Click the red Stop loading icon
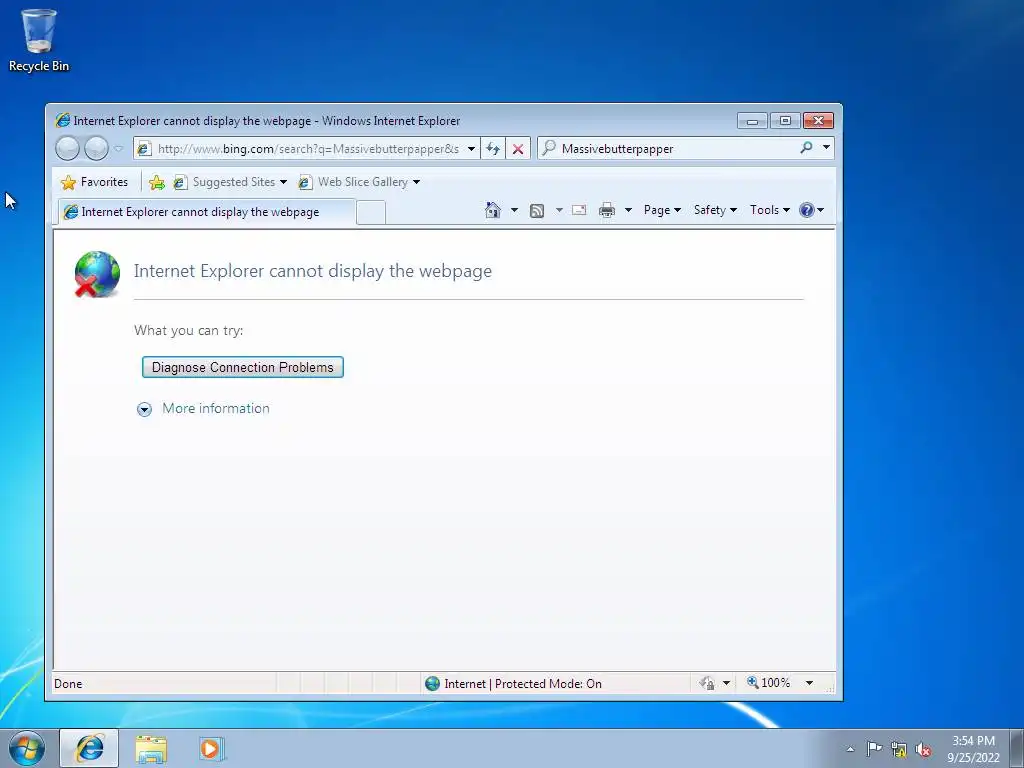This screenshot has height=768, width=1024. pos(518,149)
